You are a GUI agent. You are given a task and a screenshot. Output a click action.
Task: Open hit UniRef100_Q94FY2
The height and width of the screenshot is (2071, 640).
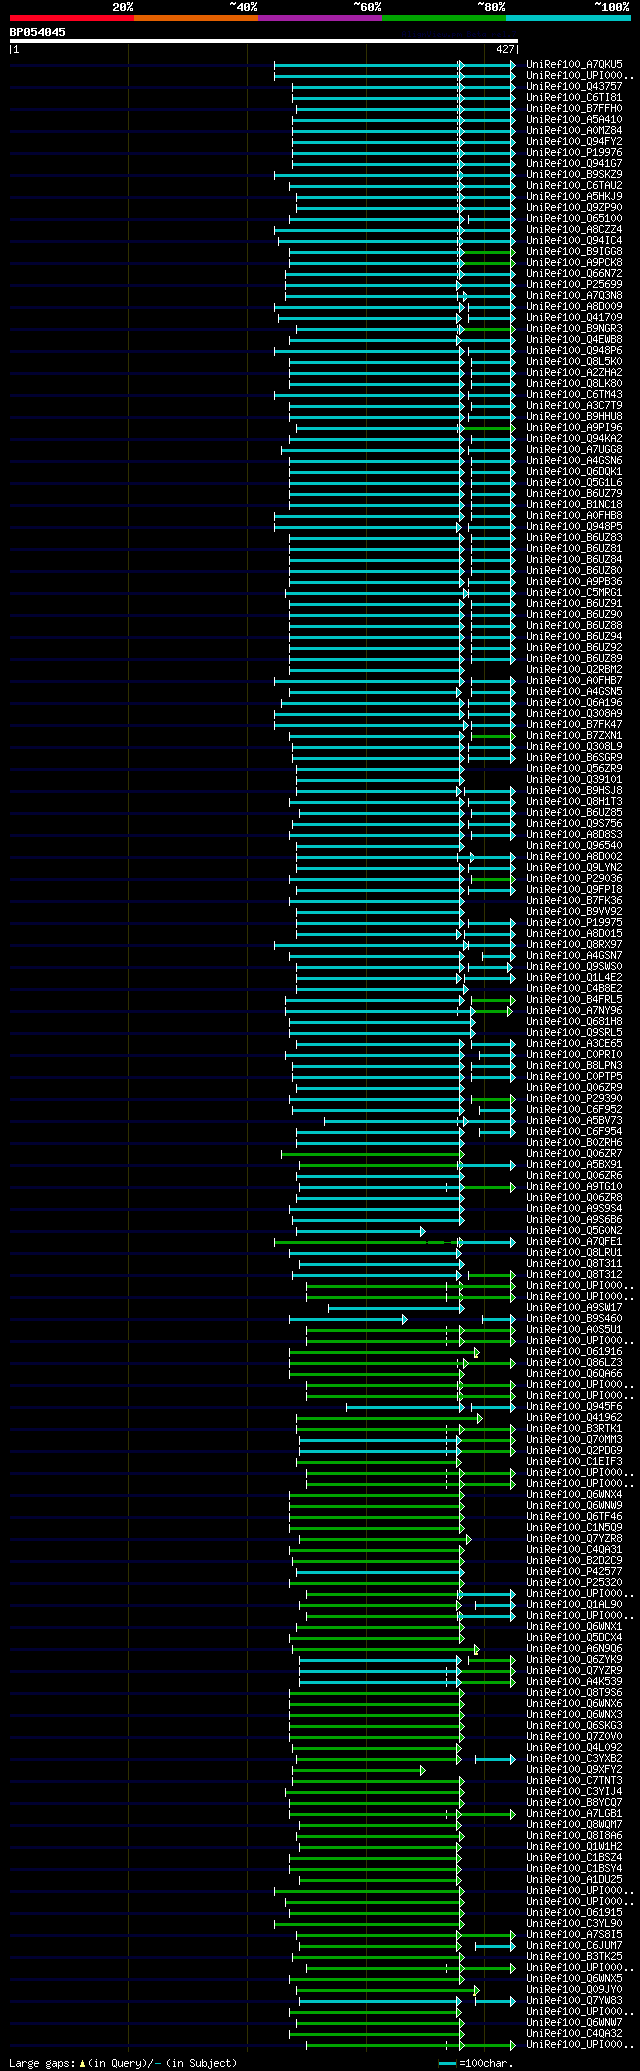[574, 141]
